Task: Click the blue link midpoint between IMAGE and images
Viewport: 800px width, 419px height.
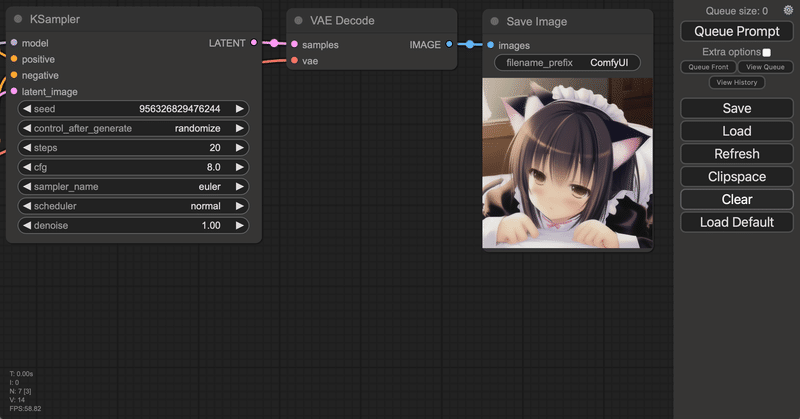Action: pyautogui.click(x=470, y=45)
